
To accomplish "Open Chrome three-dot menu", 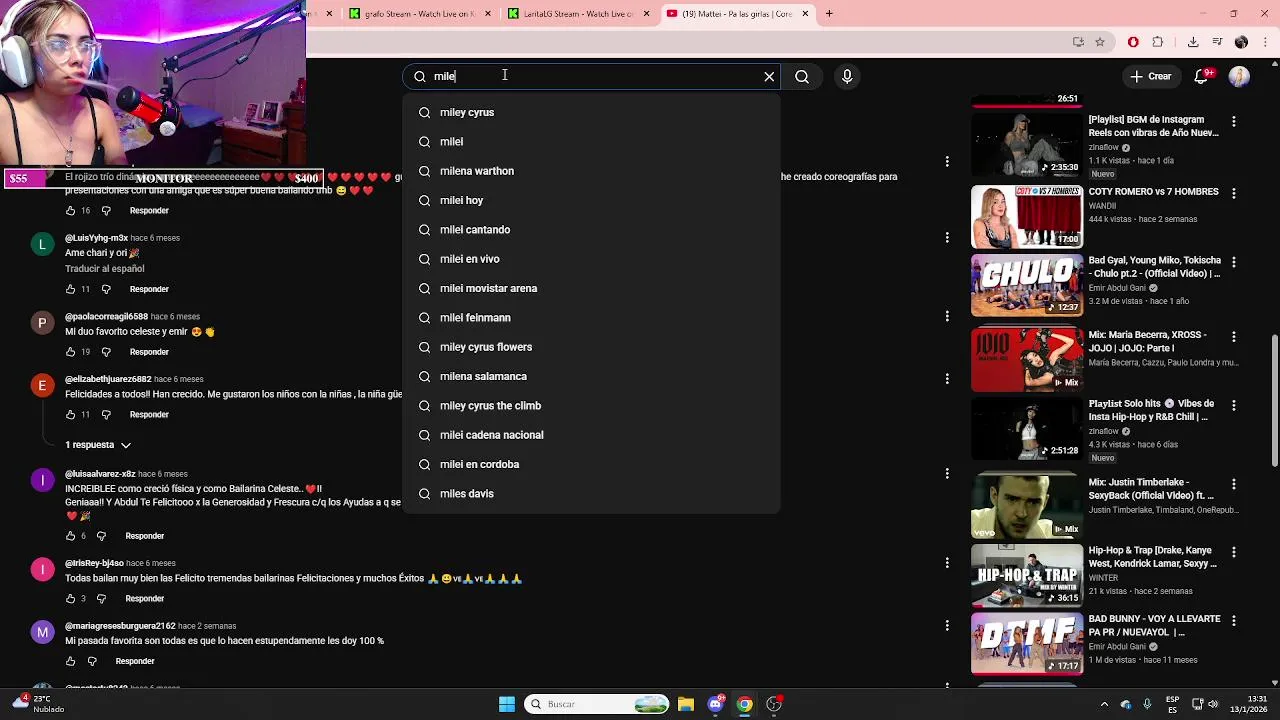I will point(1264,42).
